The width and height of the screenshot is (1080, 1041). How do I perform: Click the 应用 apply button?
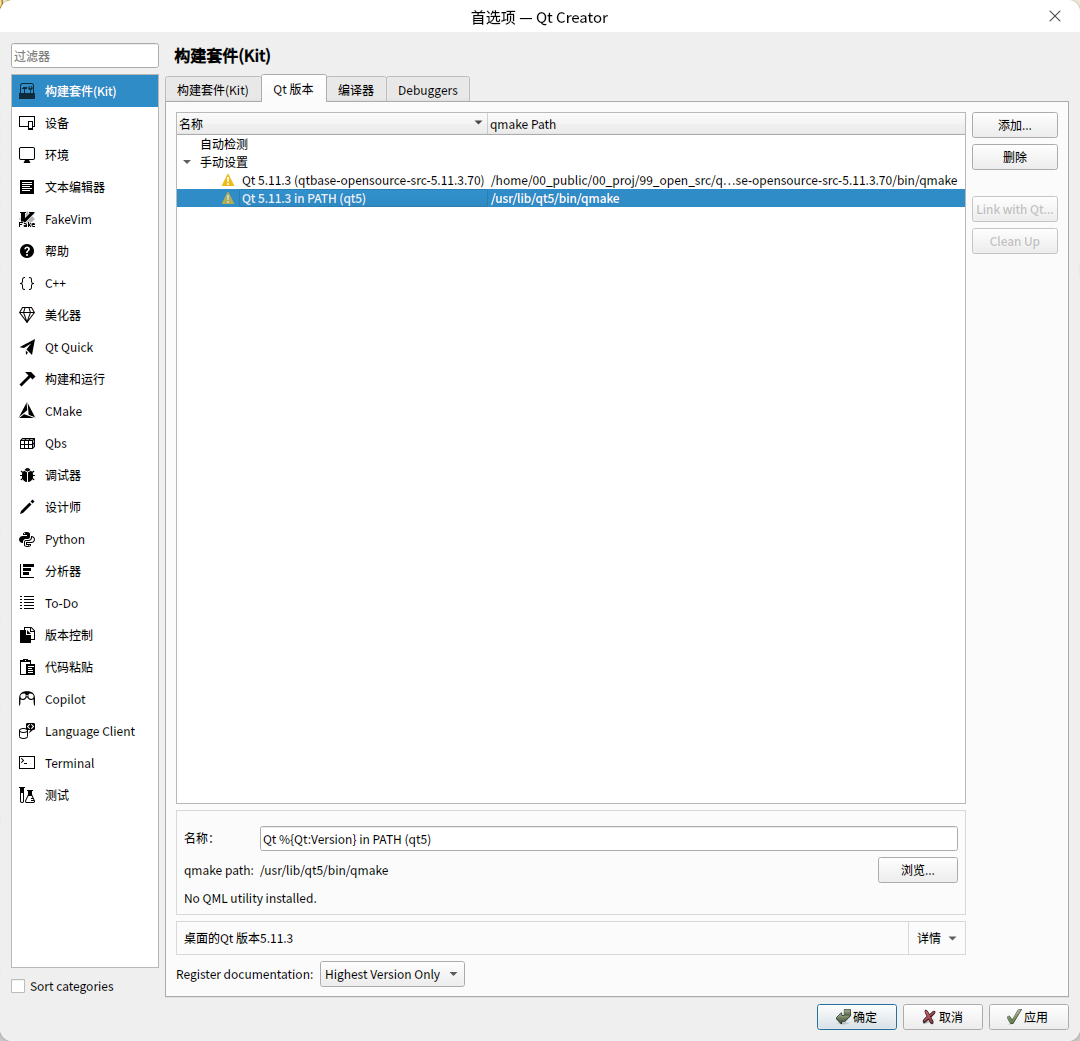tap(1028, 1017)
